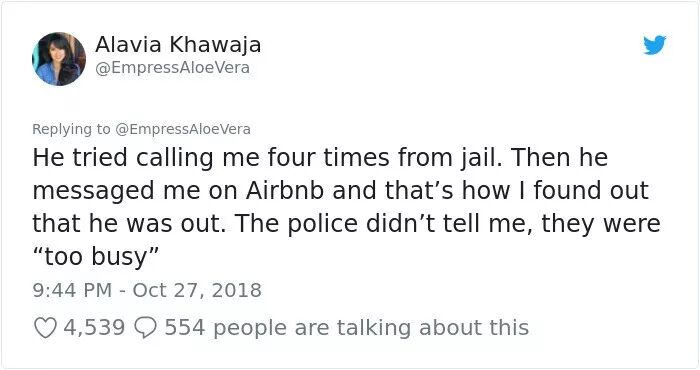The height and width of the screenshot is (370, 700).
Task: Click the 'Oct 27, 2018' date
Action: click(197, 290)
